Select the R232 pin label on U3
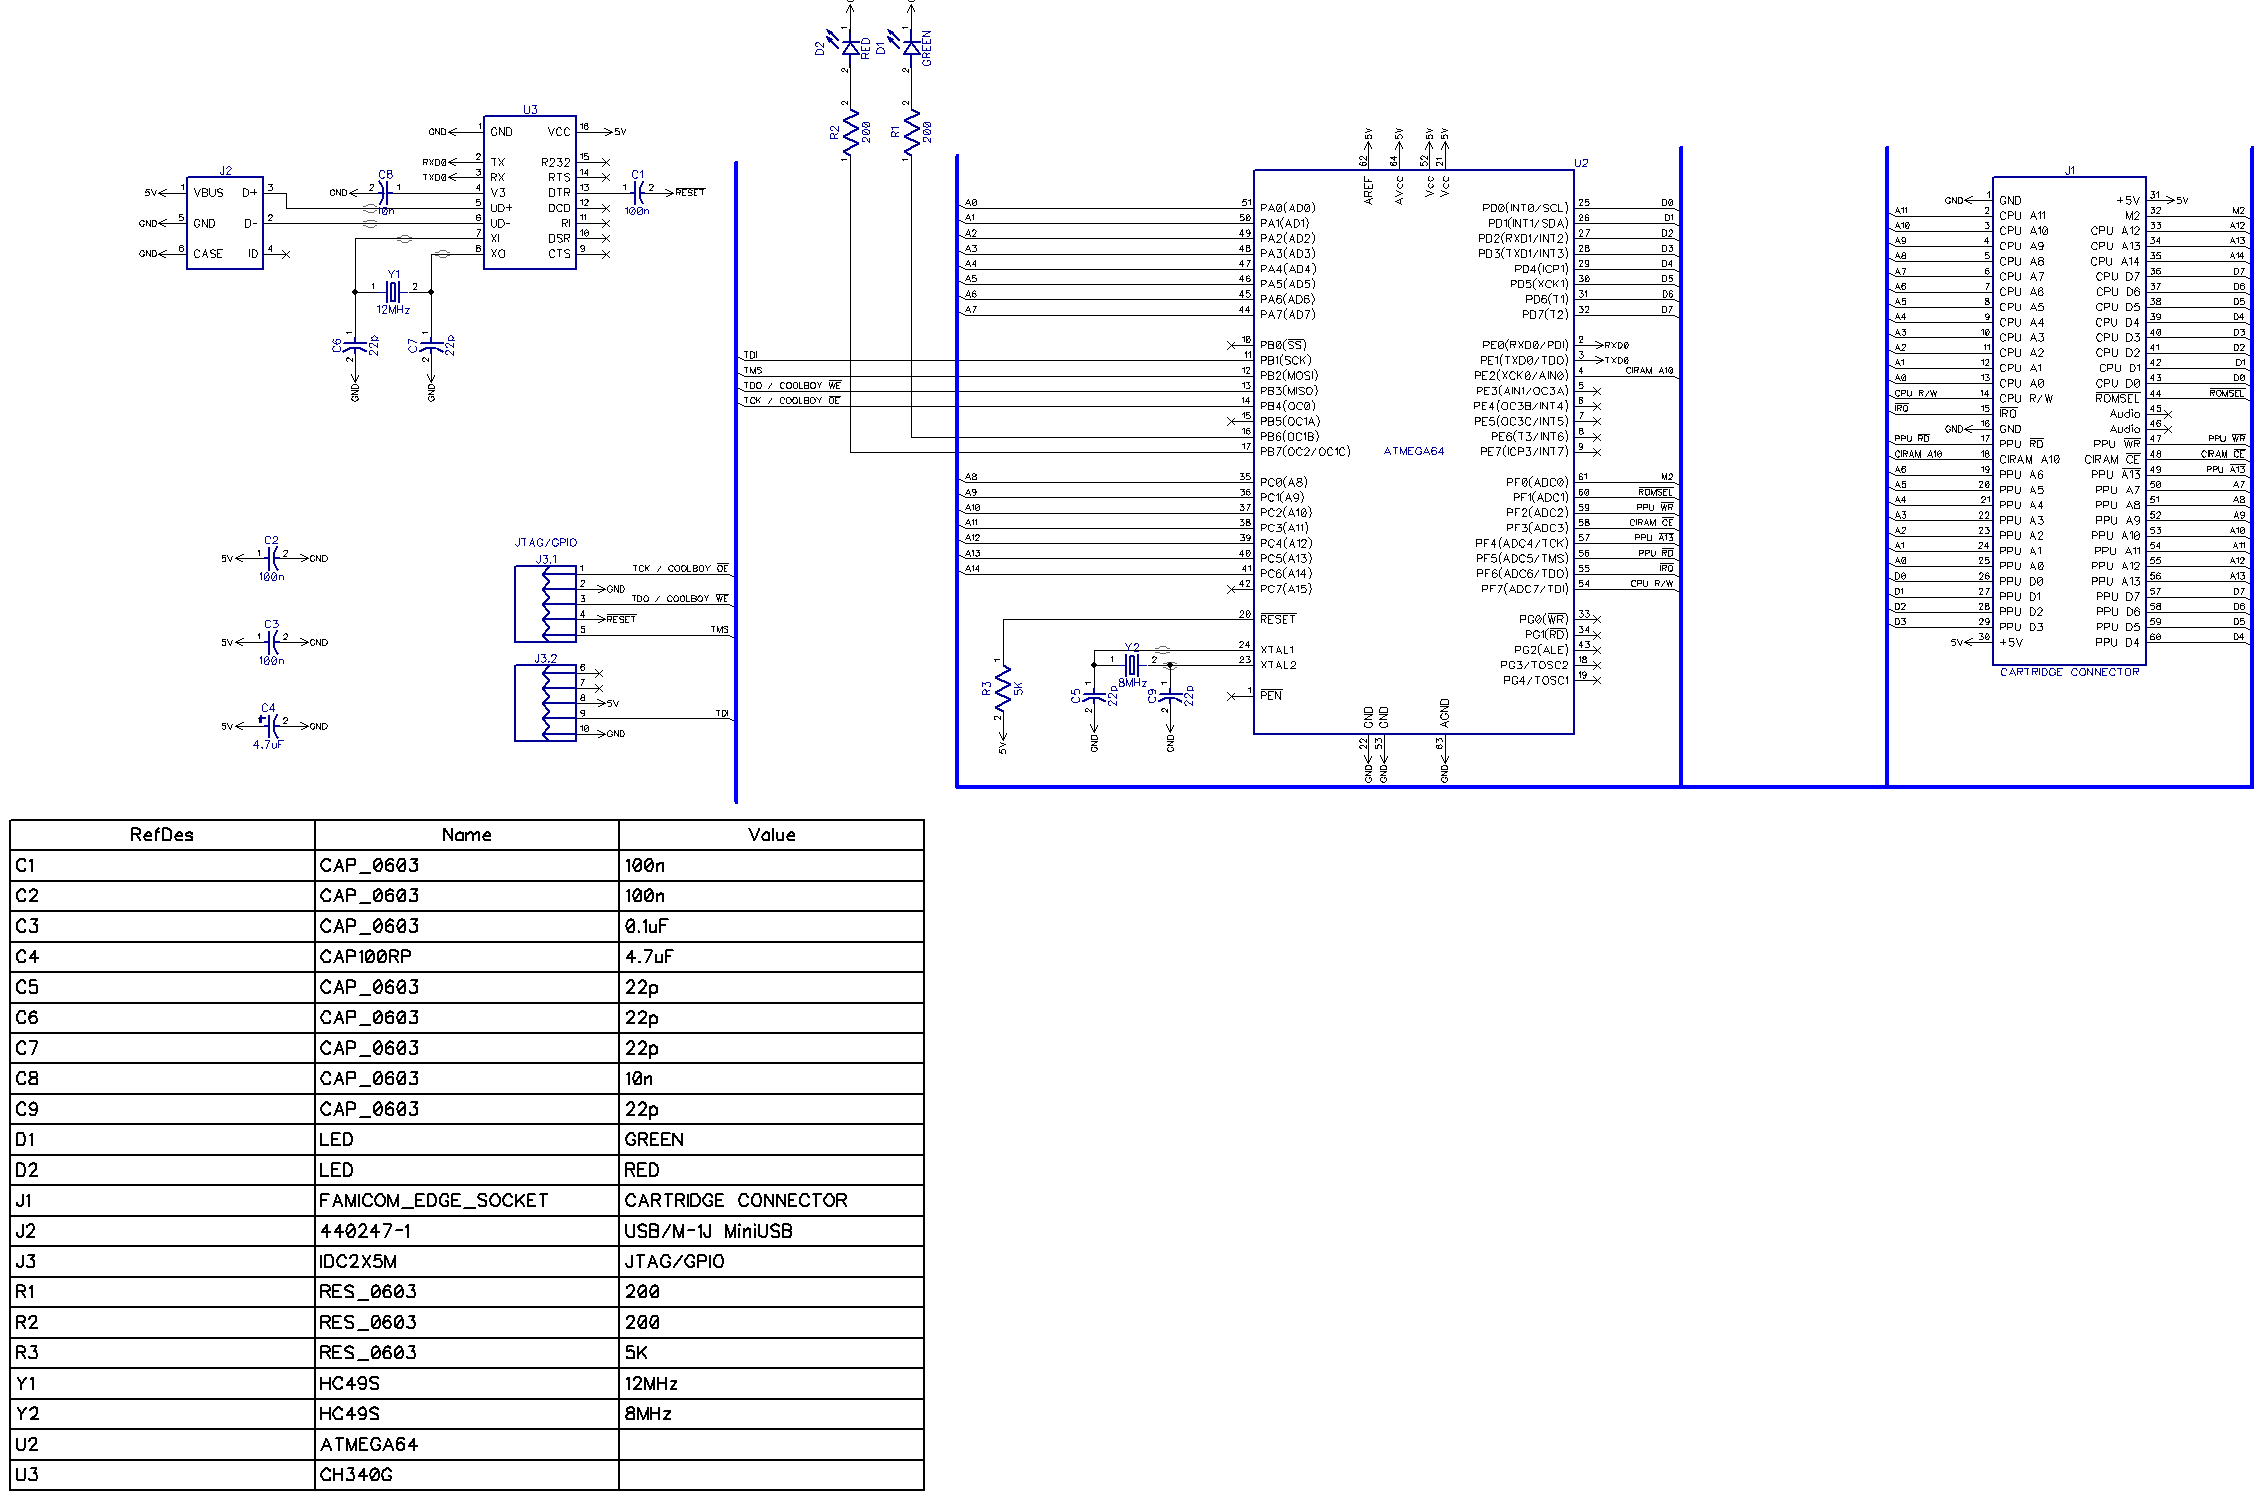 556,163
